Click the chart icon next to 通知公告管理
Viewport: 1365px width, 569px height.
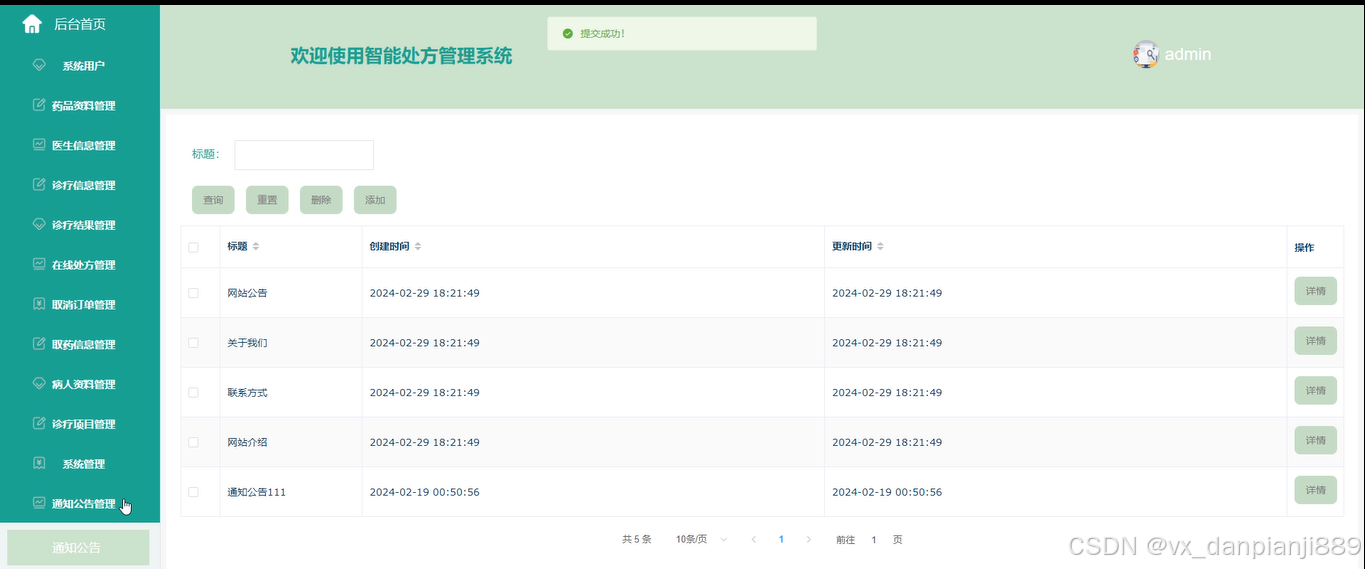pos(39,503)
